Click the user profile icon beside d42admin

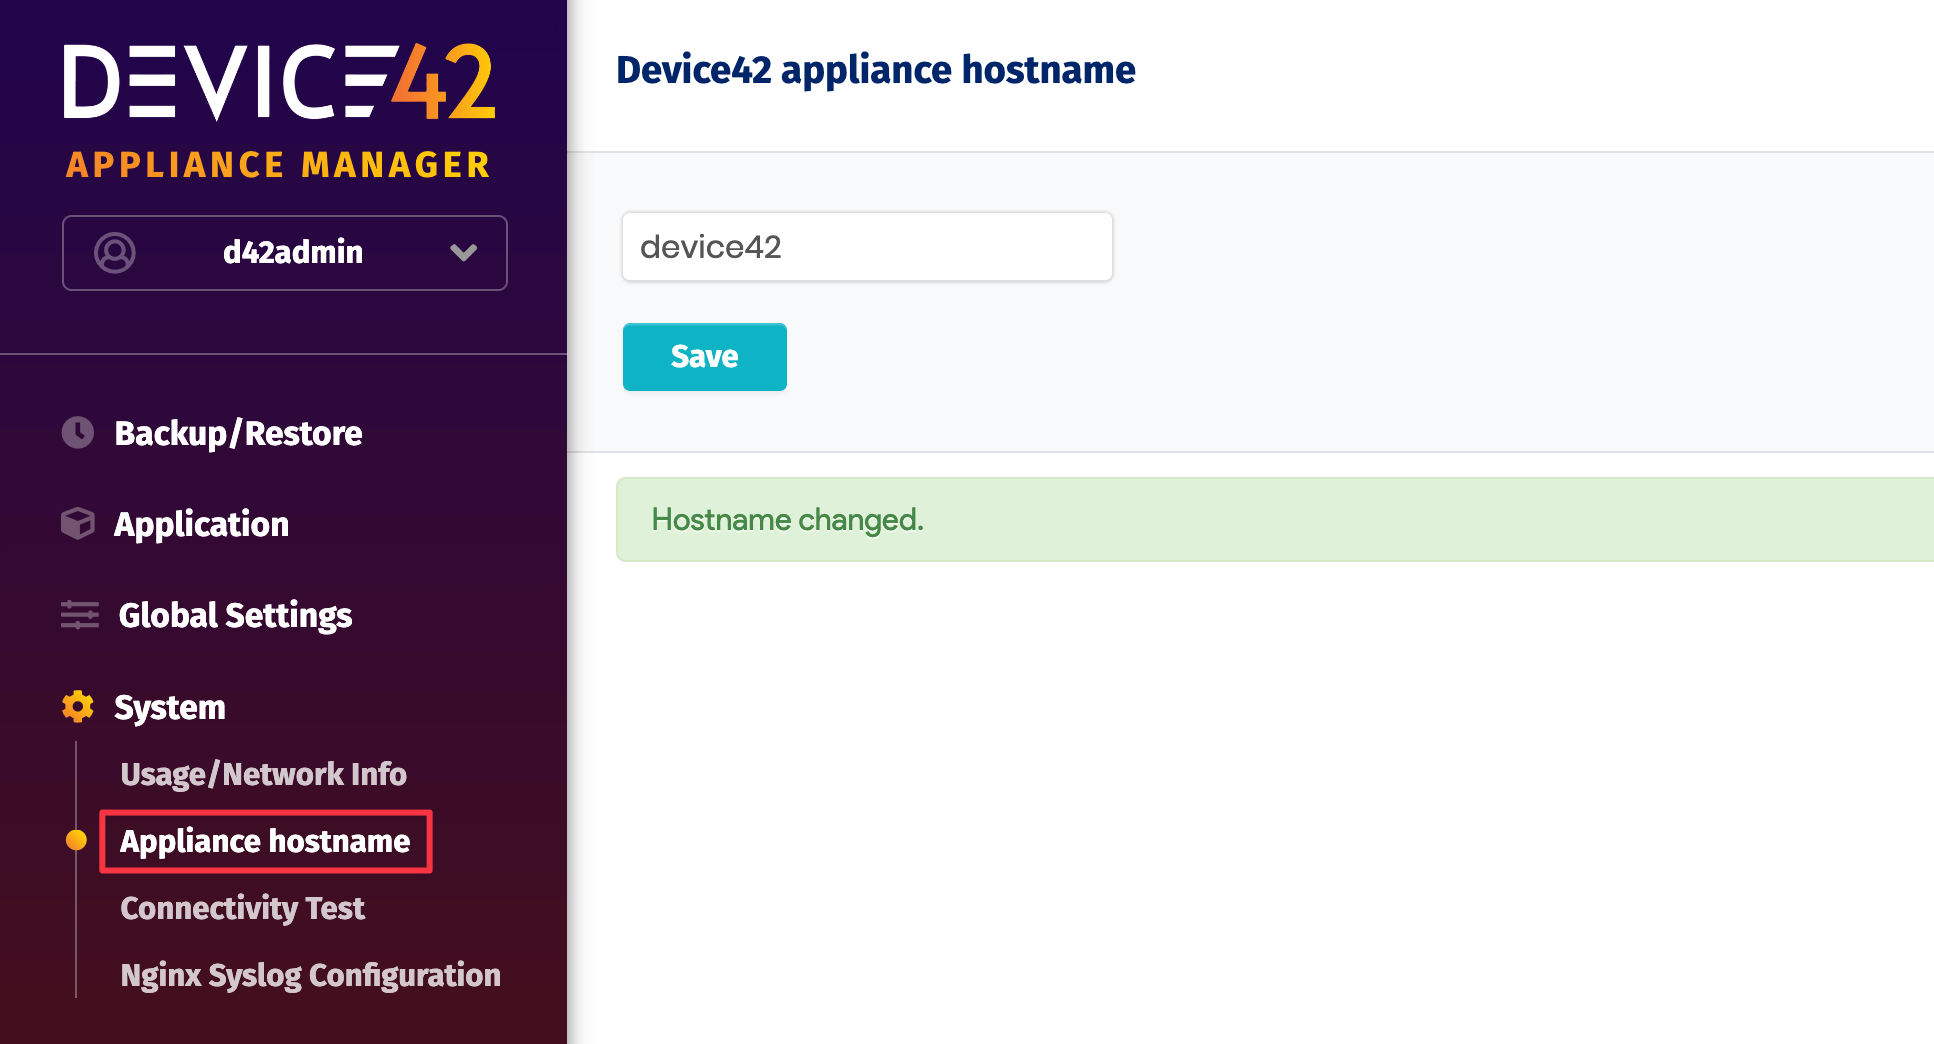coord(114,253)
